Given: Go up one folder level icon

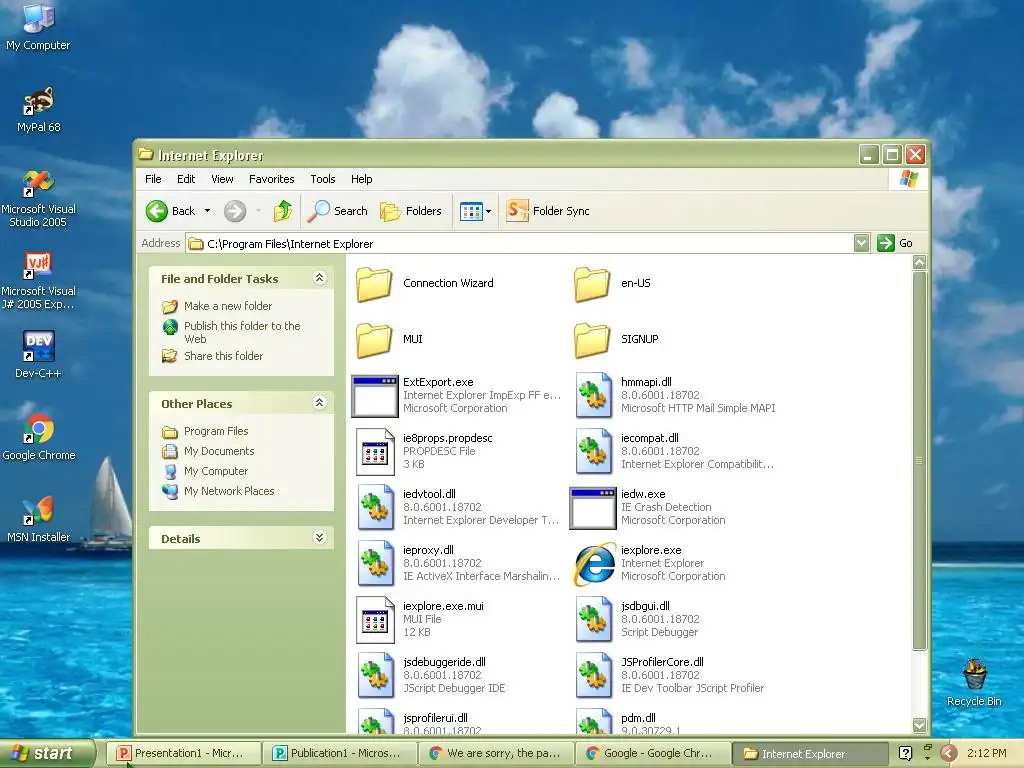Looking at the screenshot, I should point(283,211).
